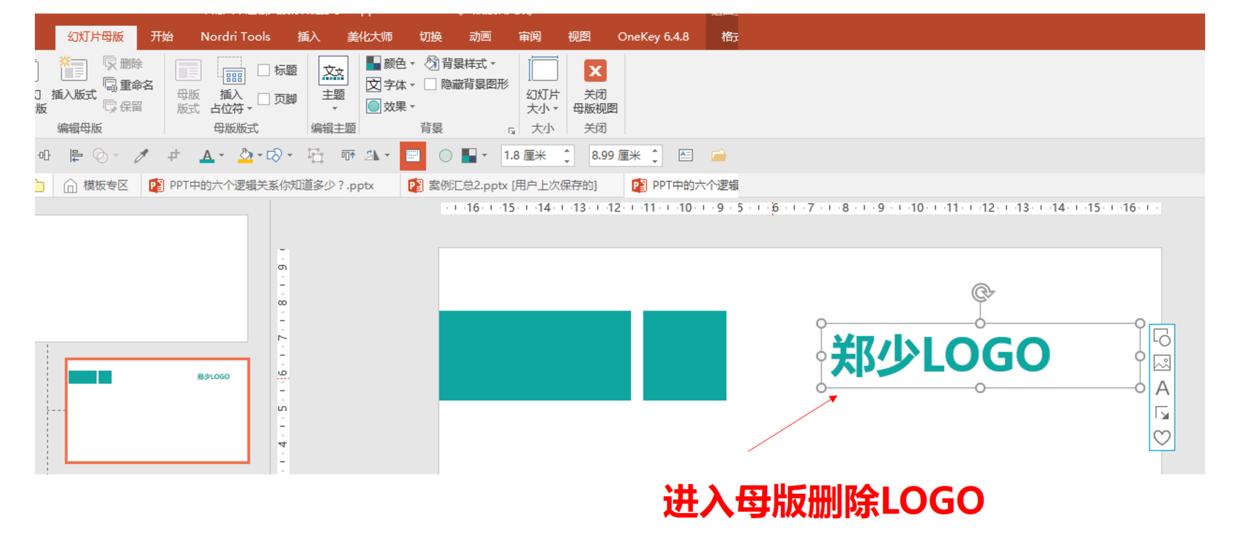
Task: Click the heart icon in floating toolbar
Action: 1162,437
